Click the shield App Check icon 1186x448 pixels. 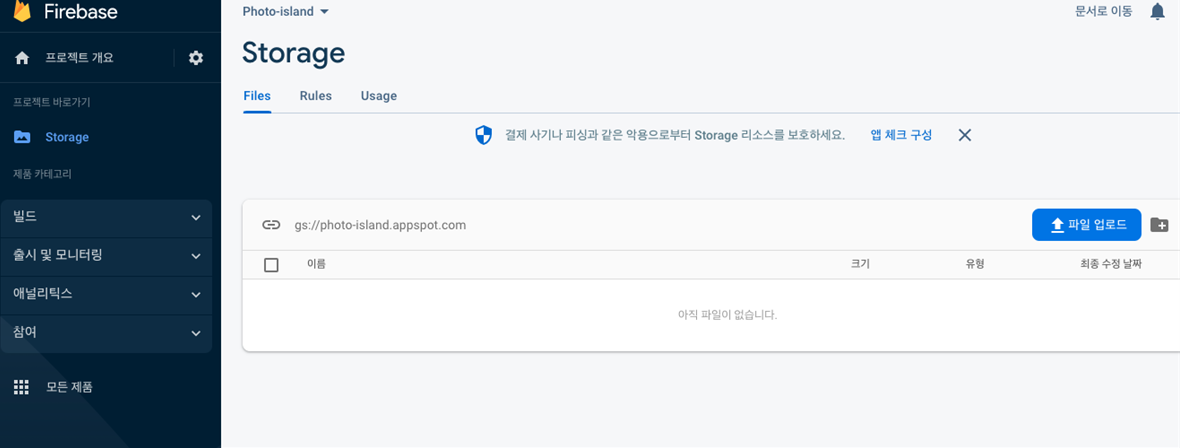[483, 135]
